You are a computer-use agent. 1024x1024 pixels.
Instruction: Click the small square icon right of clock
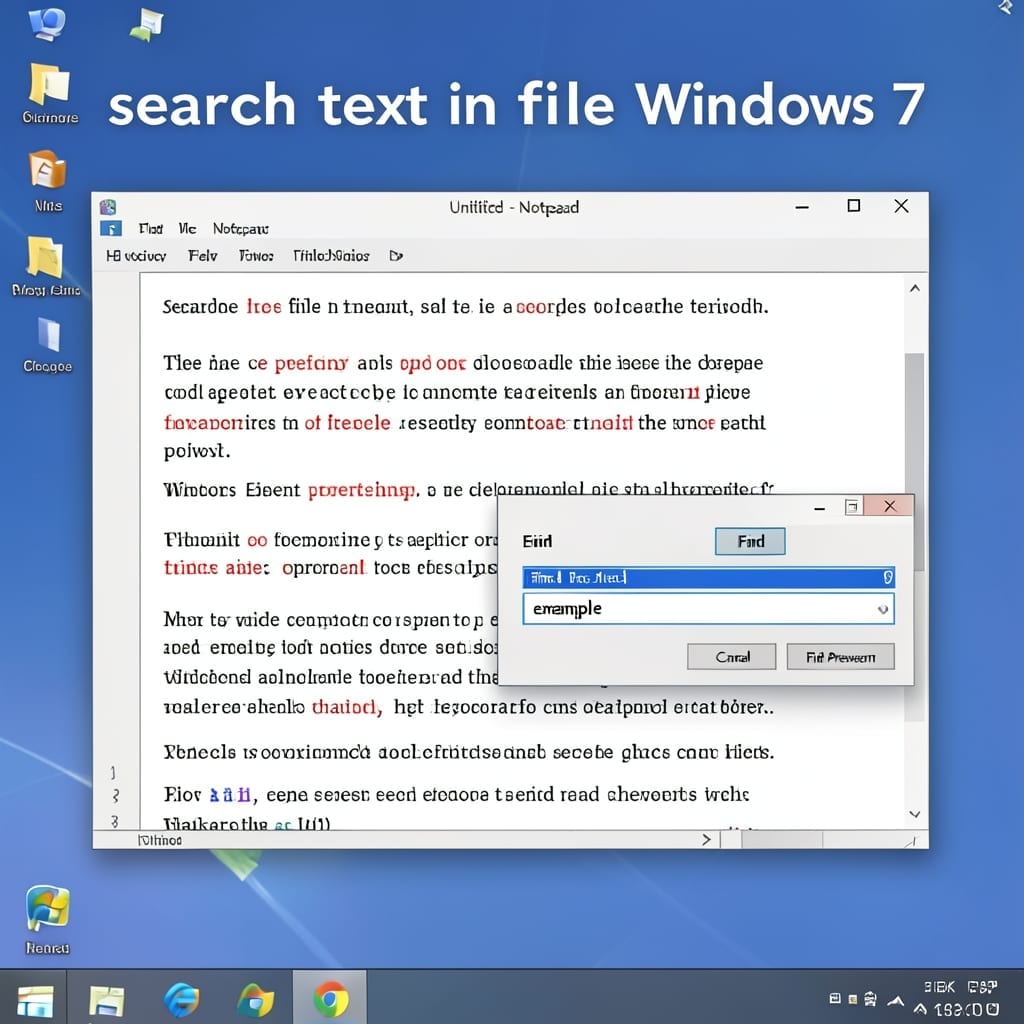993,1009
